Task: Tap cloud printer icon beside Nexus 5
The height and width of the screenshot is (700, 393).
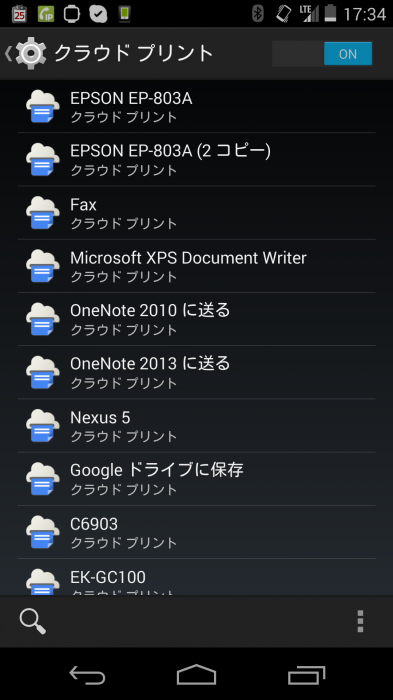Action: [42, 425]
